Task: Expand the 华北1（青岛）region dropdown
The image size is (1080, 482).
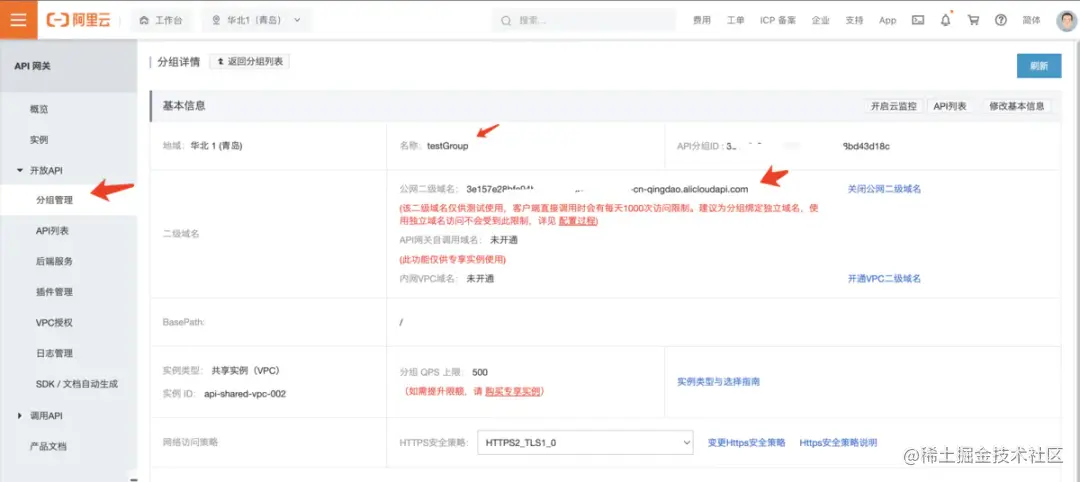Action: pyautogui.click(x=256, y=20)
